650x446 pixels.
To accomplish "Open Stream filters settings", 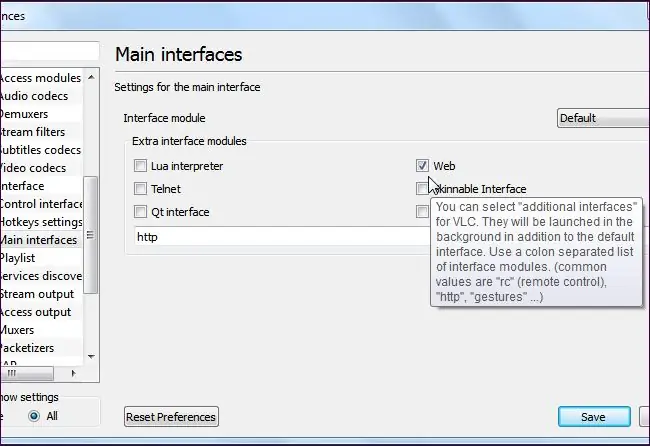I will [x=32, y=132].
